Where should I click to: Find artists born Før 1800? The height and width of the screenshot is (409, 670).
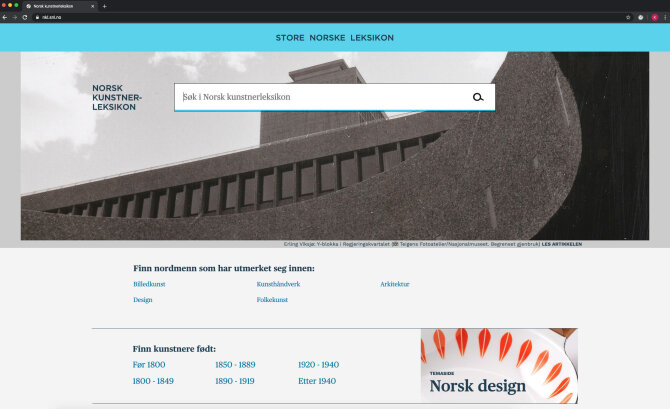(149, 365)
